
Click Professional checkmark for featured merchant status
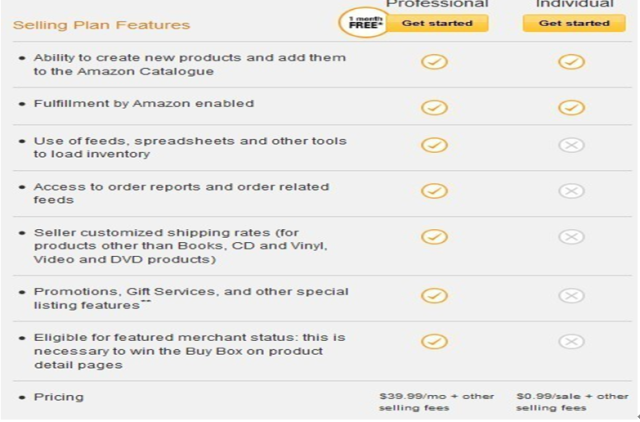click(434, 342)
